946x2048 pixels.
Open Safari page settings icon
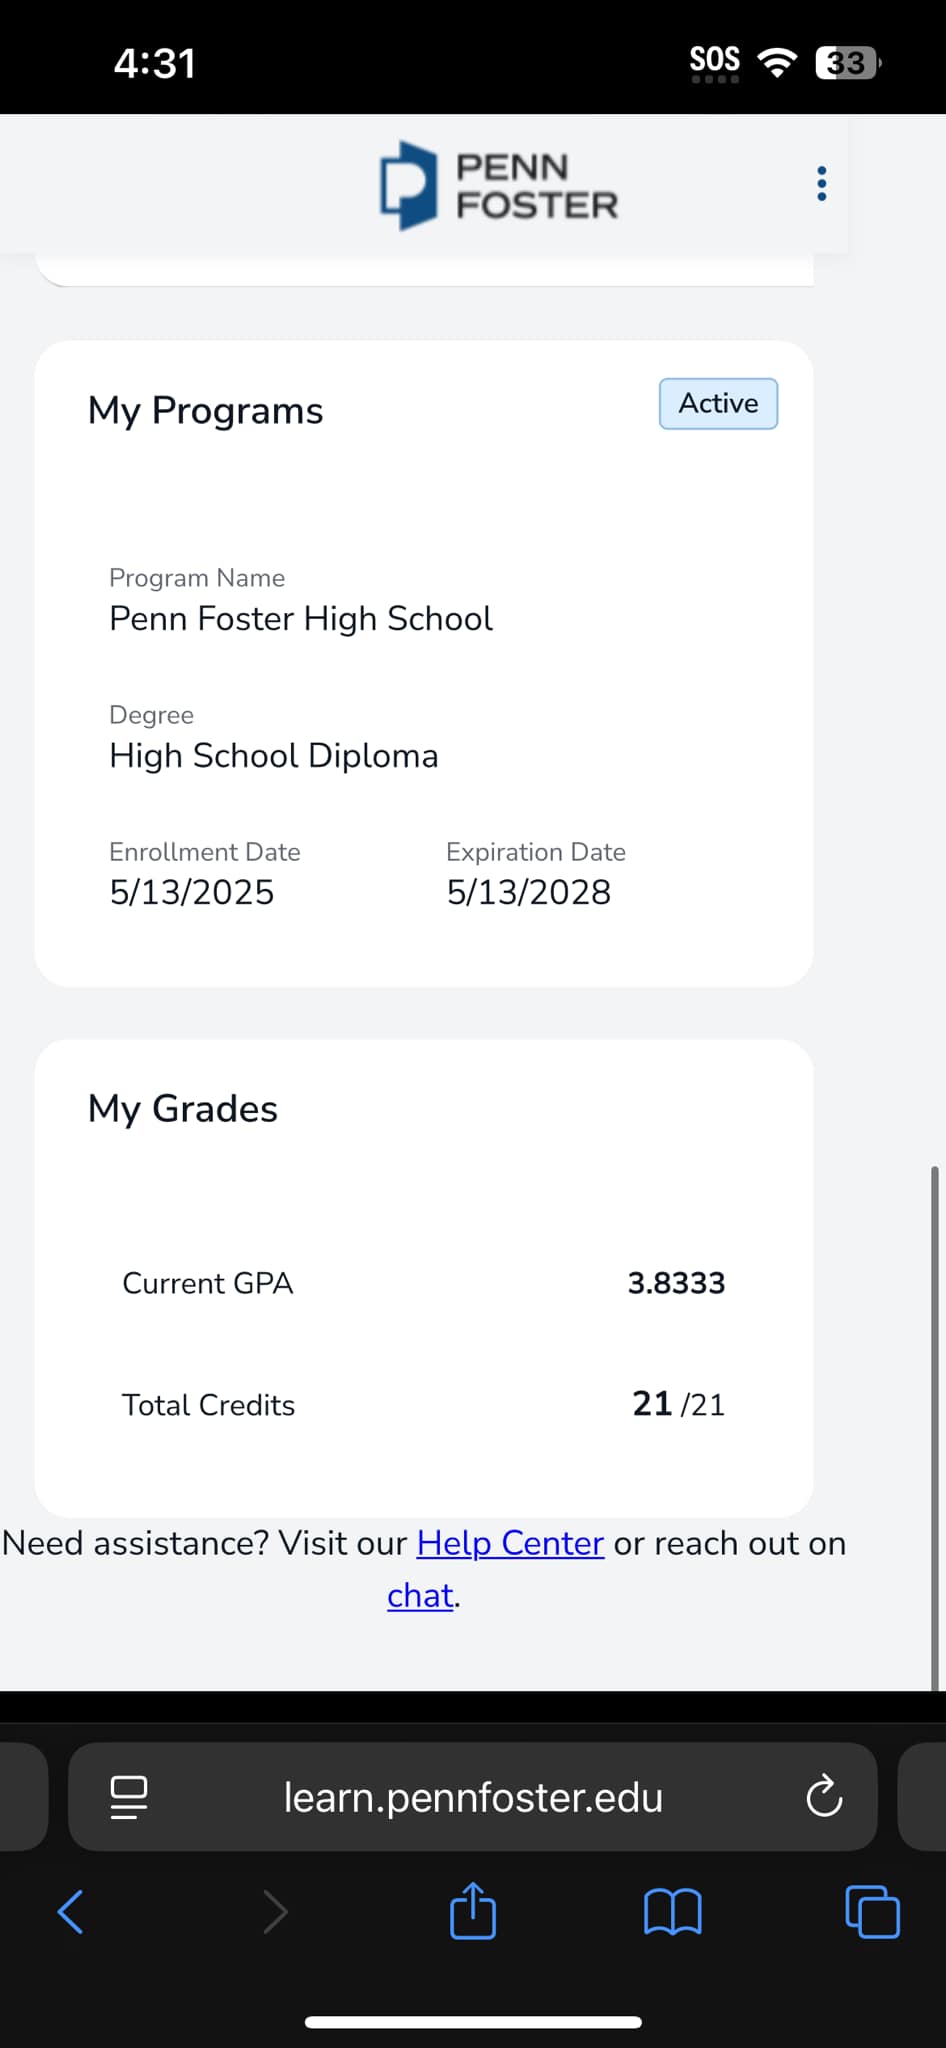[x=128, y=1797]
